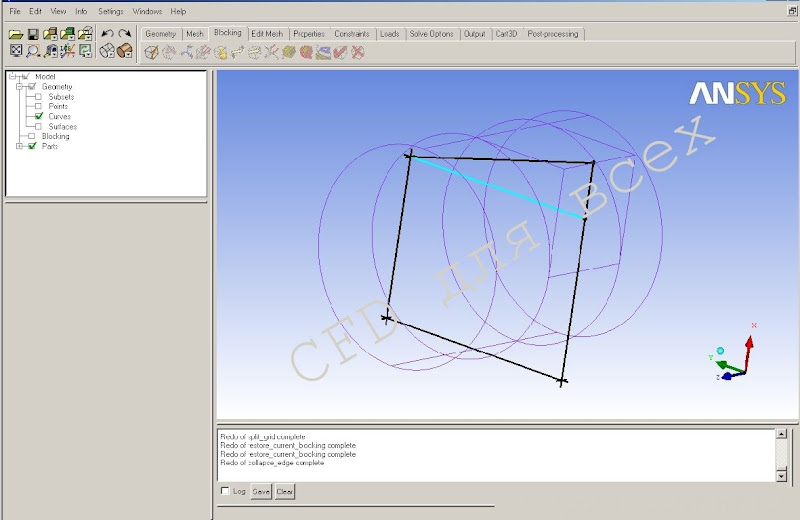Click the message log scrollbar down arrow
Viewport: 800px width, 520px height.
pos(781,475)
